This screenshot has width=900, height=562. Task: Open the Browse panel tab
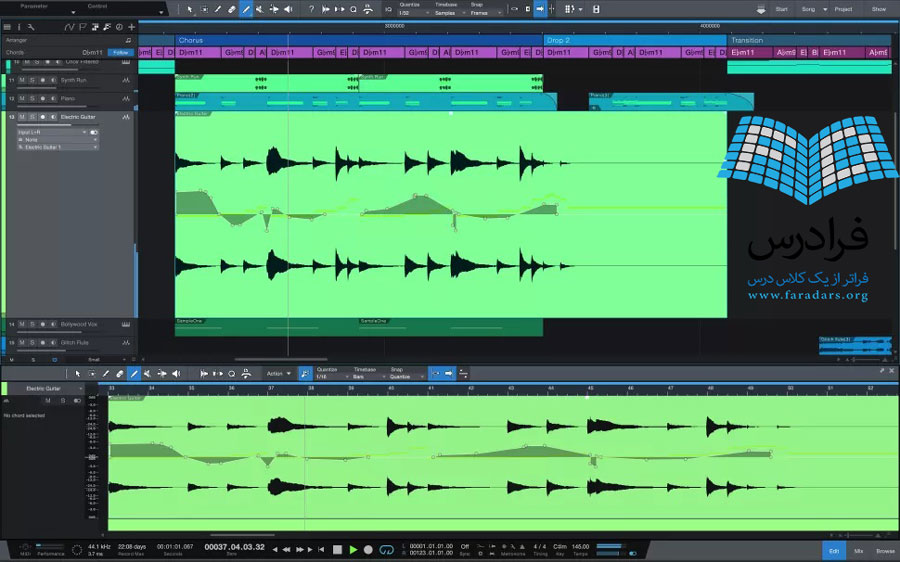pyautogui.click(x=885, y=550)
